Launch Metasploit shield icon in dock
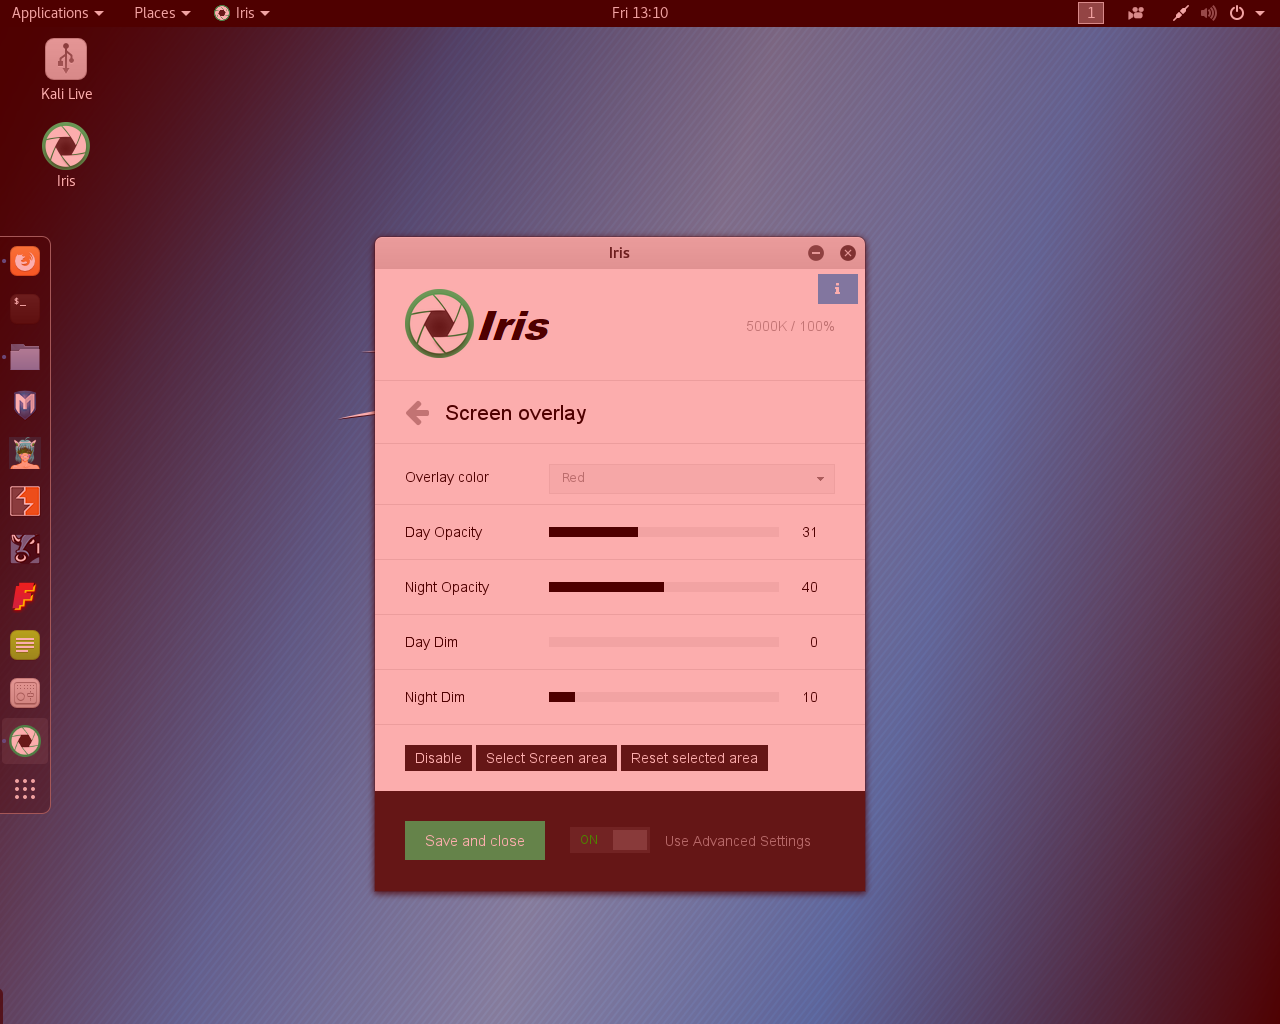The image size is (1280, 1024). (25, 405)
